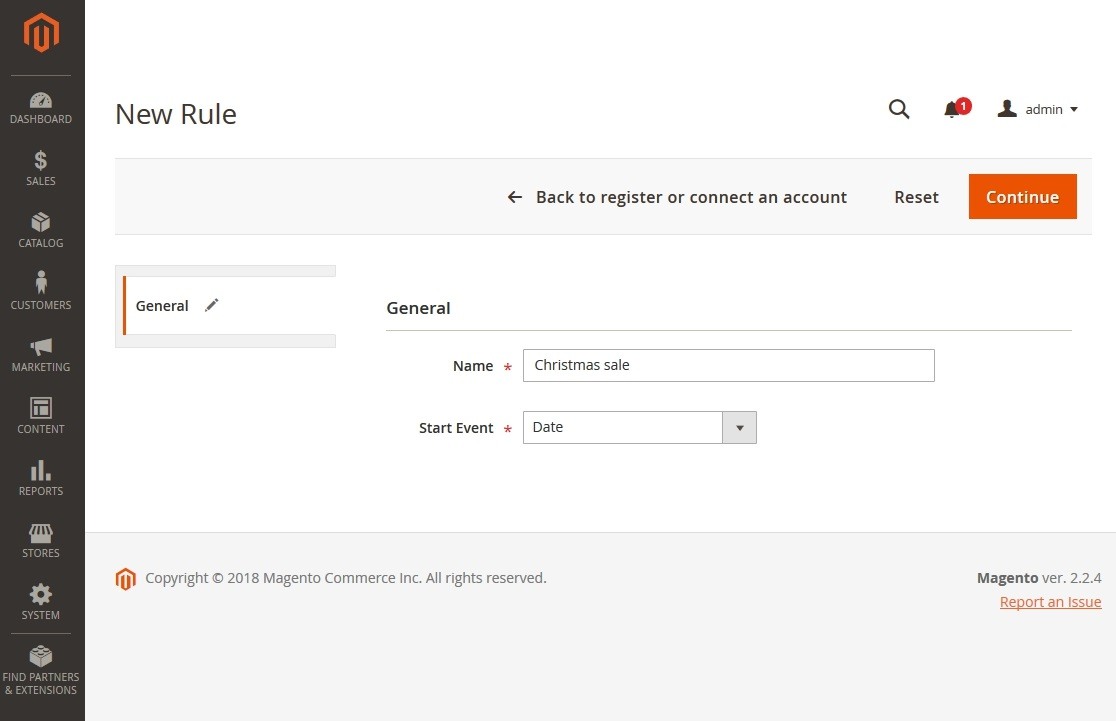The height and width of the screenshot is (721, 1116).
Task: Open the Reports menu
Action: pos(41,478)
